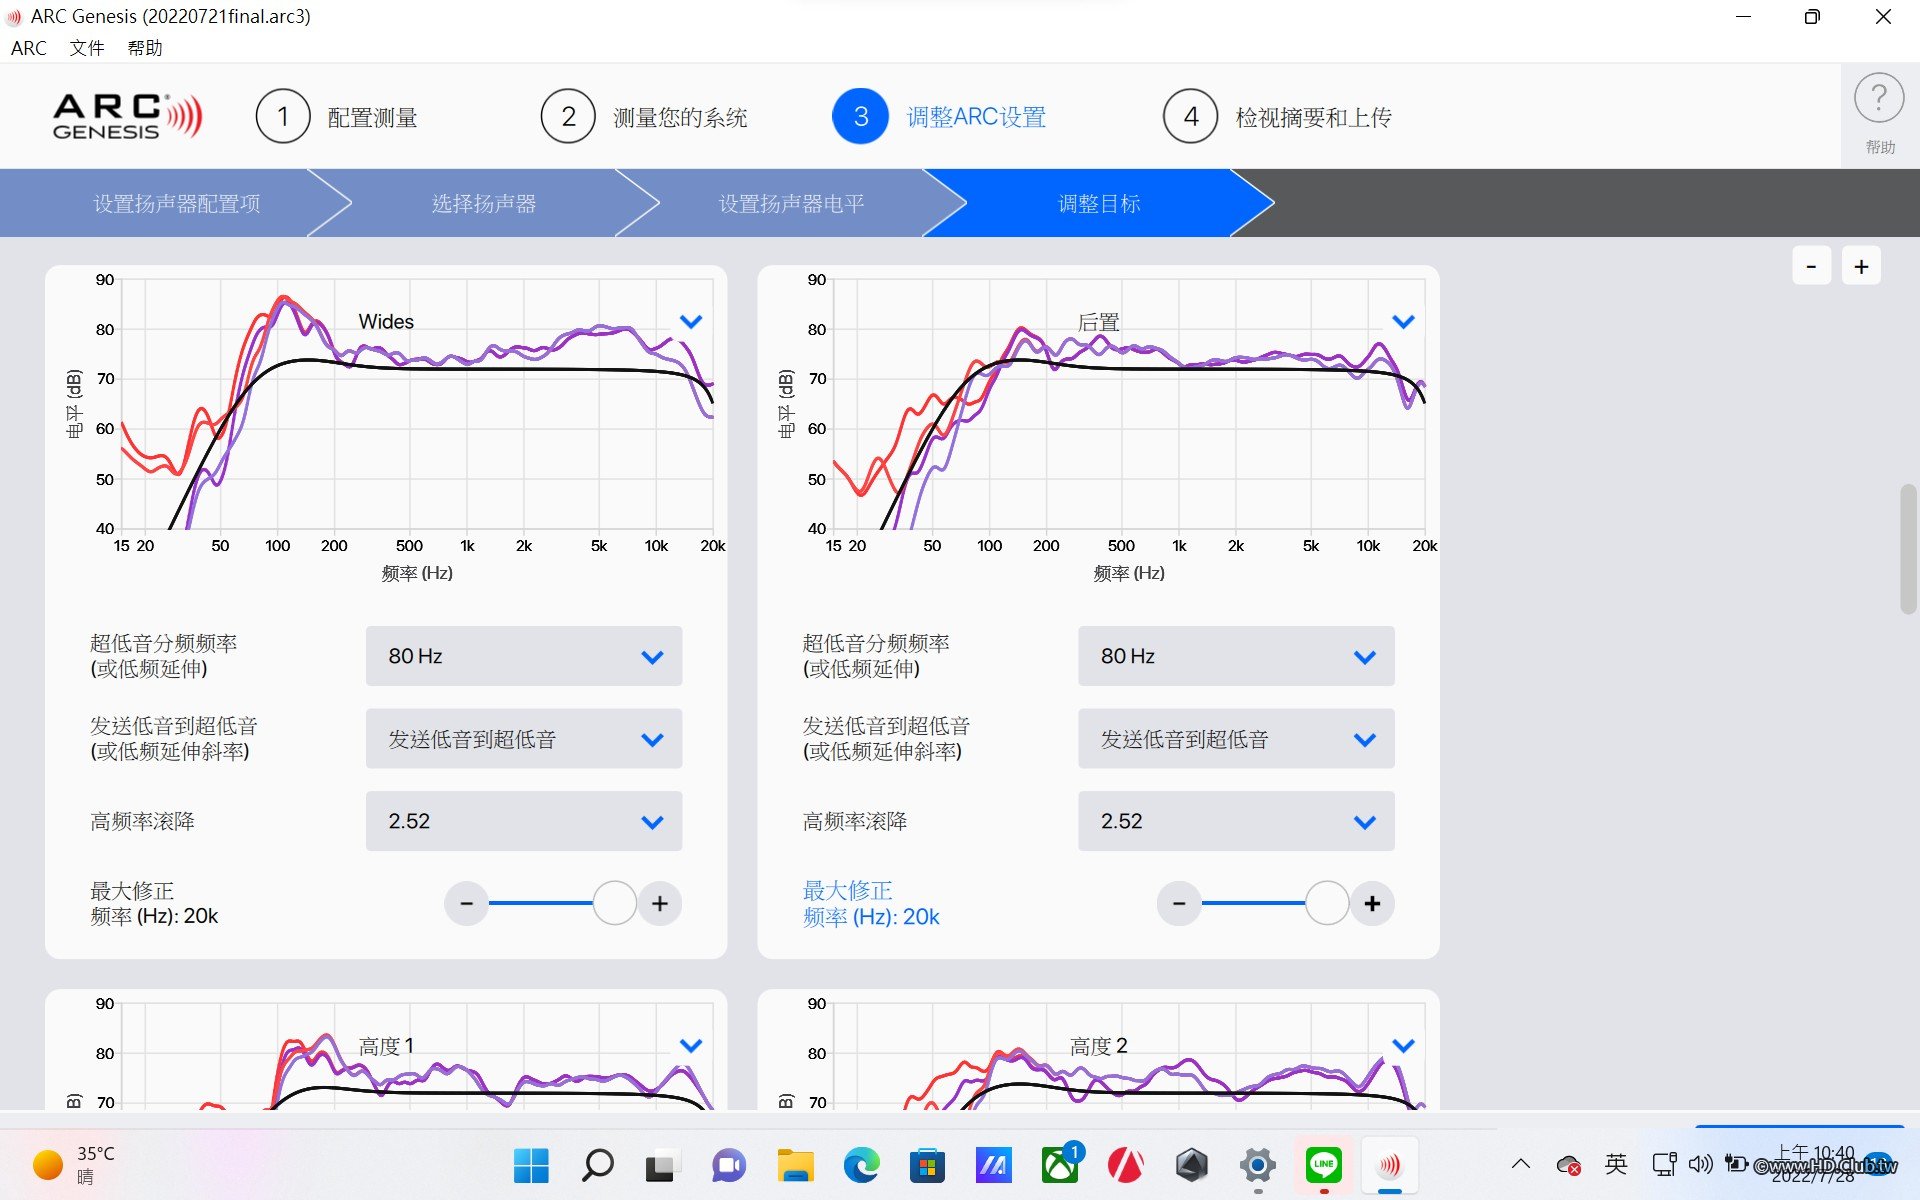The image size is (1920, 1200).
Task: Click the vertical scrollbar thumb
Action: point(1908,548)
